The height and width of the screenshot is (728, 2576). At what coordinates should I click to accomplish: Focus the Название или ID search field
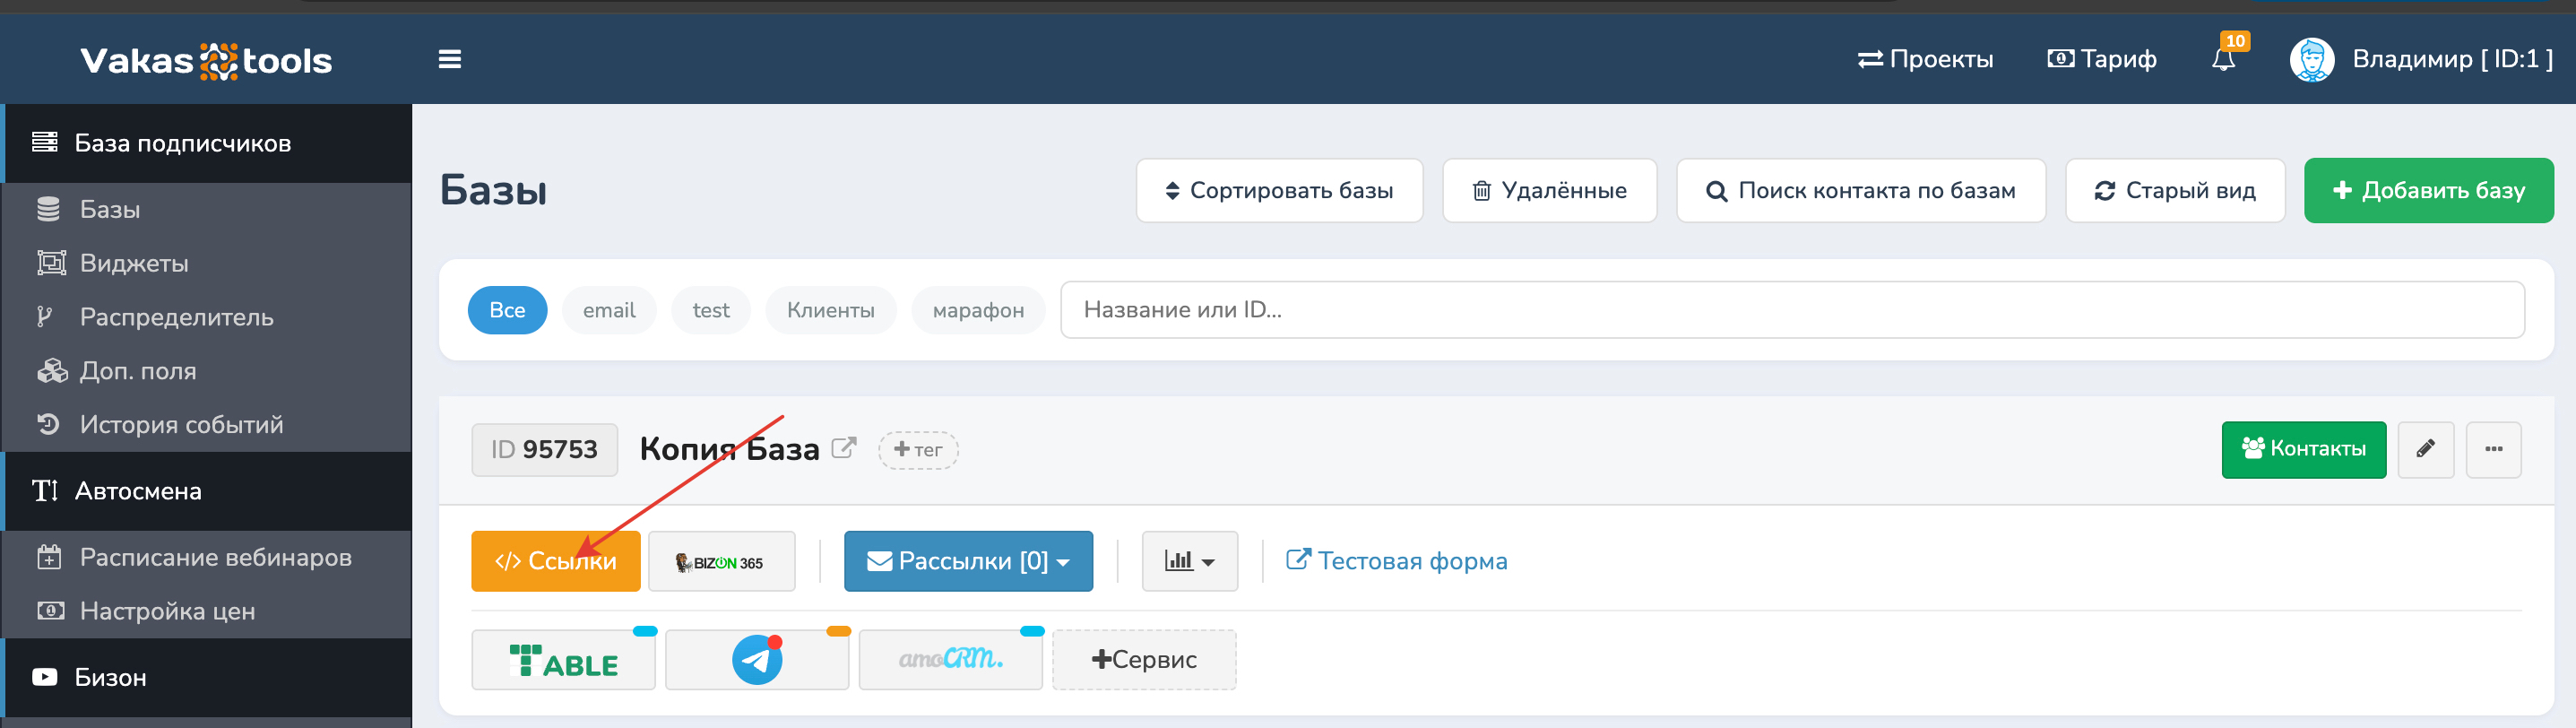[x=1791, y=310]
